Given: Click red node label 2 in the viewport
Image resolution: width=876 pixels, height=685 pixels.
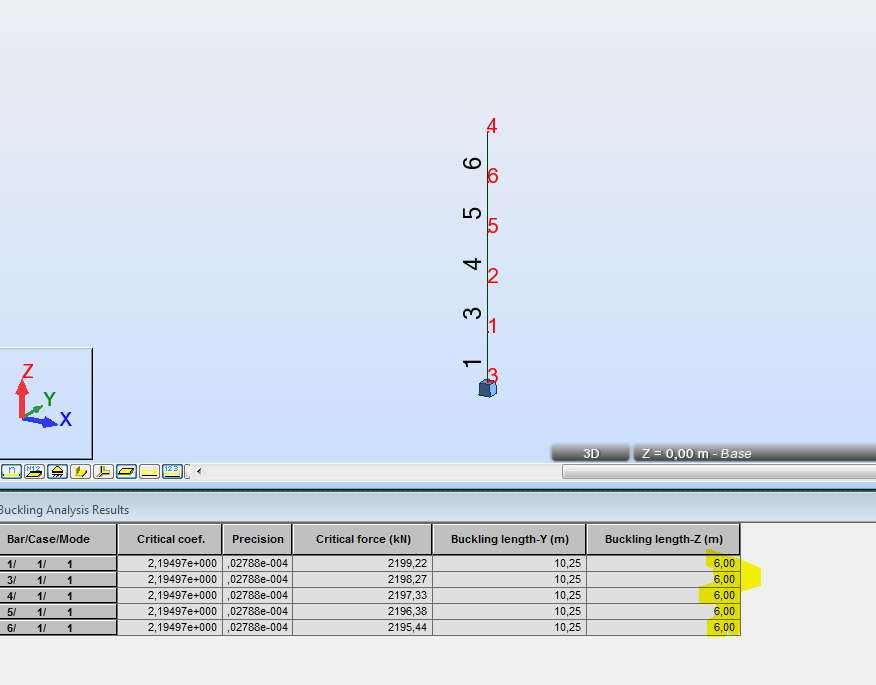Looking at the screenshot, I should click(x=492, y=275).
